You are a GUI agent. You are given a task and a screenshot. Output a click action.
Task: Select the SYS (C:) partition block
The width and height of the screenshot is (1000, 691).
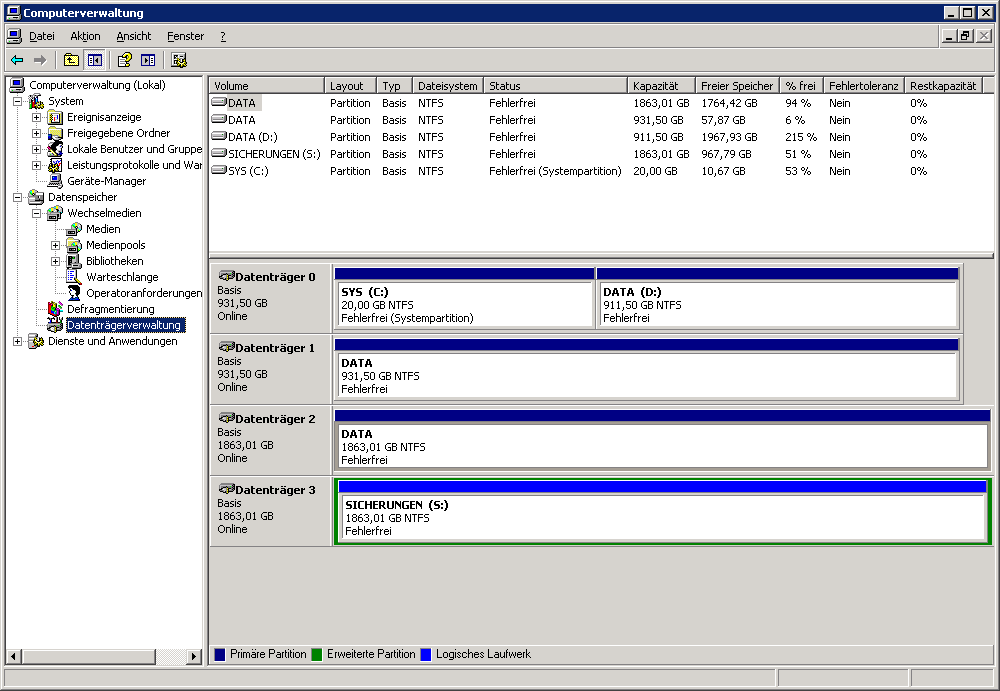(464, 298)
